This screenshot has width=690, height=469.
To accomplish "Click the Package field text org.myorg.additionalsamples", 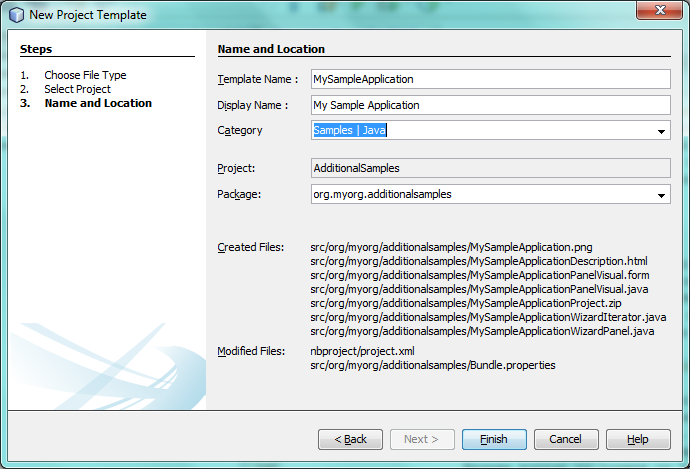I will pos(382,195).
